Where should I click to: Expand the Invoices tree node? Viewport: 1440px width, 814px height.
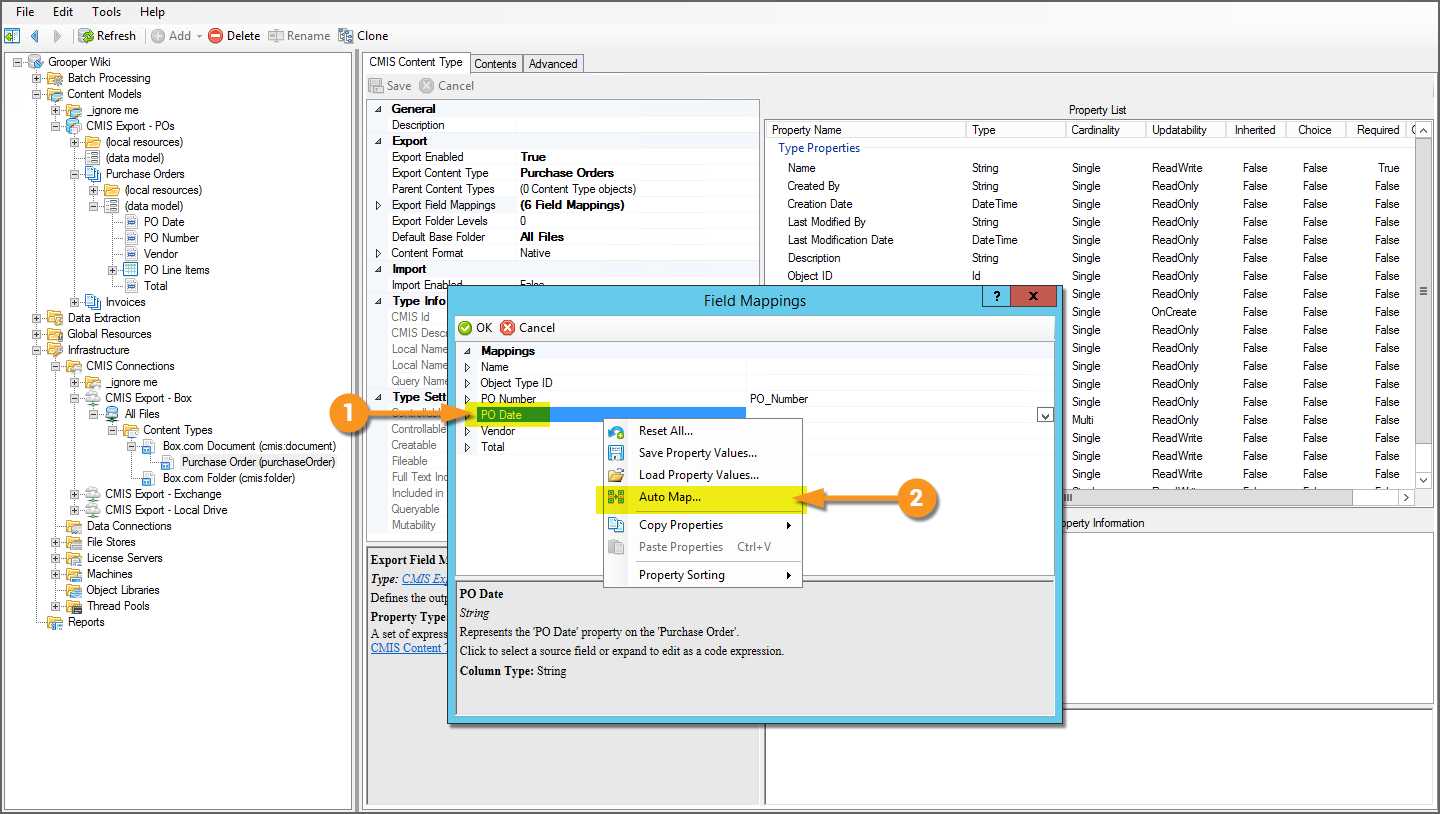(x=75, y=302)
